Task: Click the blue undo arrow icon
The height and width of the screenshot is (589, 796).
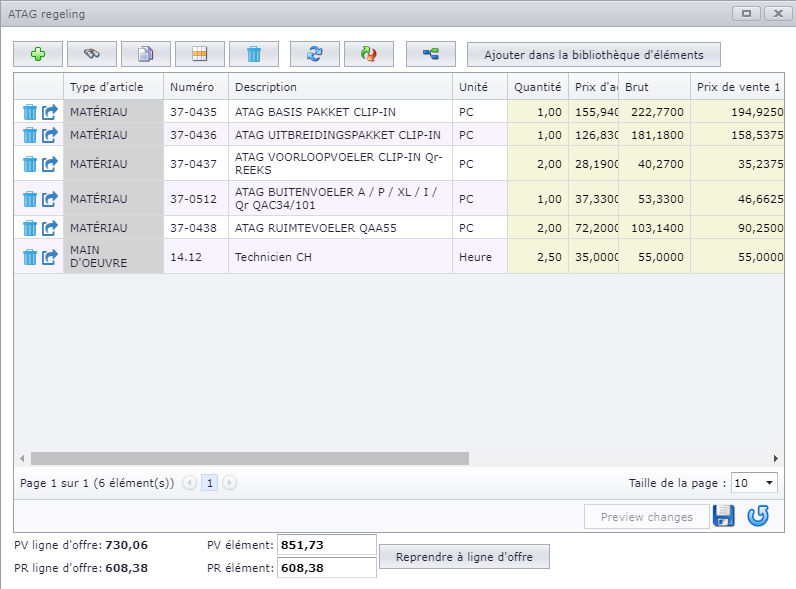Action: tap(758, 516)
